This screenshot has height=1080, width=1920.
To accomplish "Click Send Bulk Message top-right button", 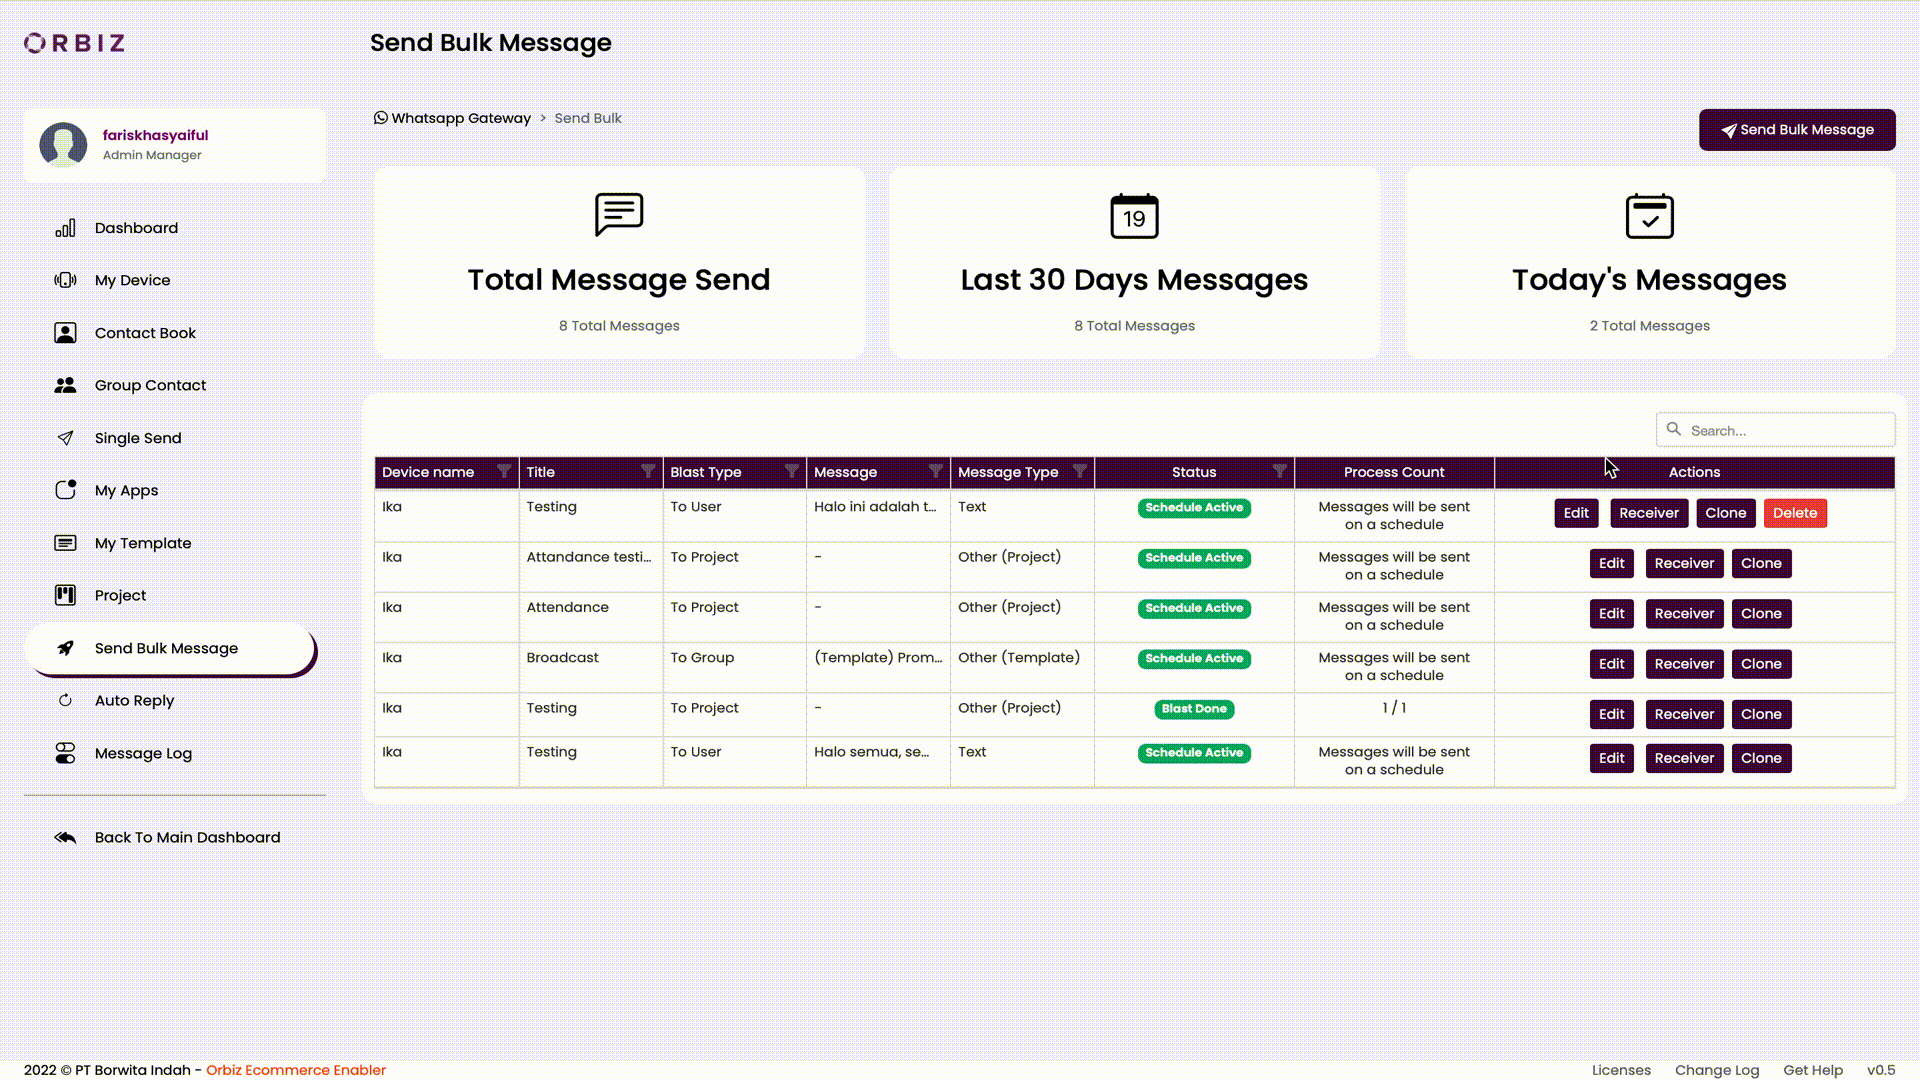I will [1797, 129].
